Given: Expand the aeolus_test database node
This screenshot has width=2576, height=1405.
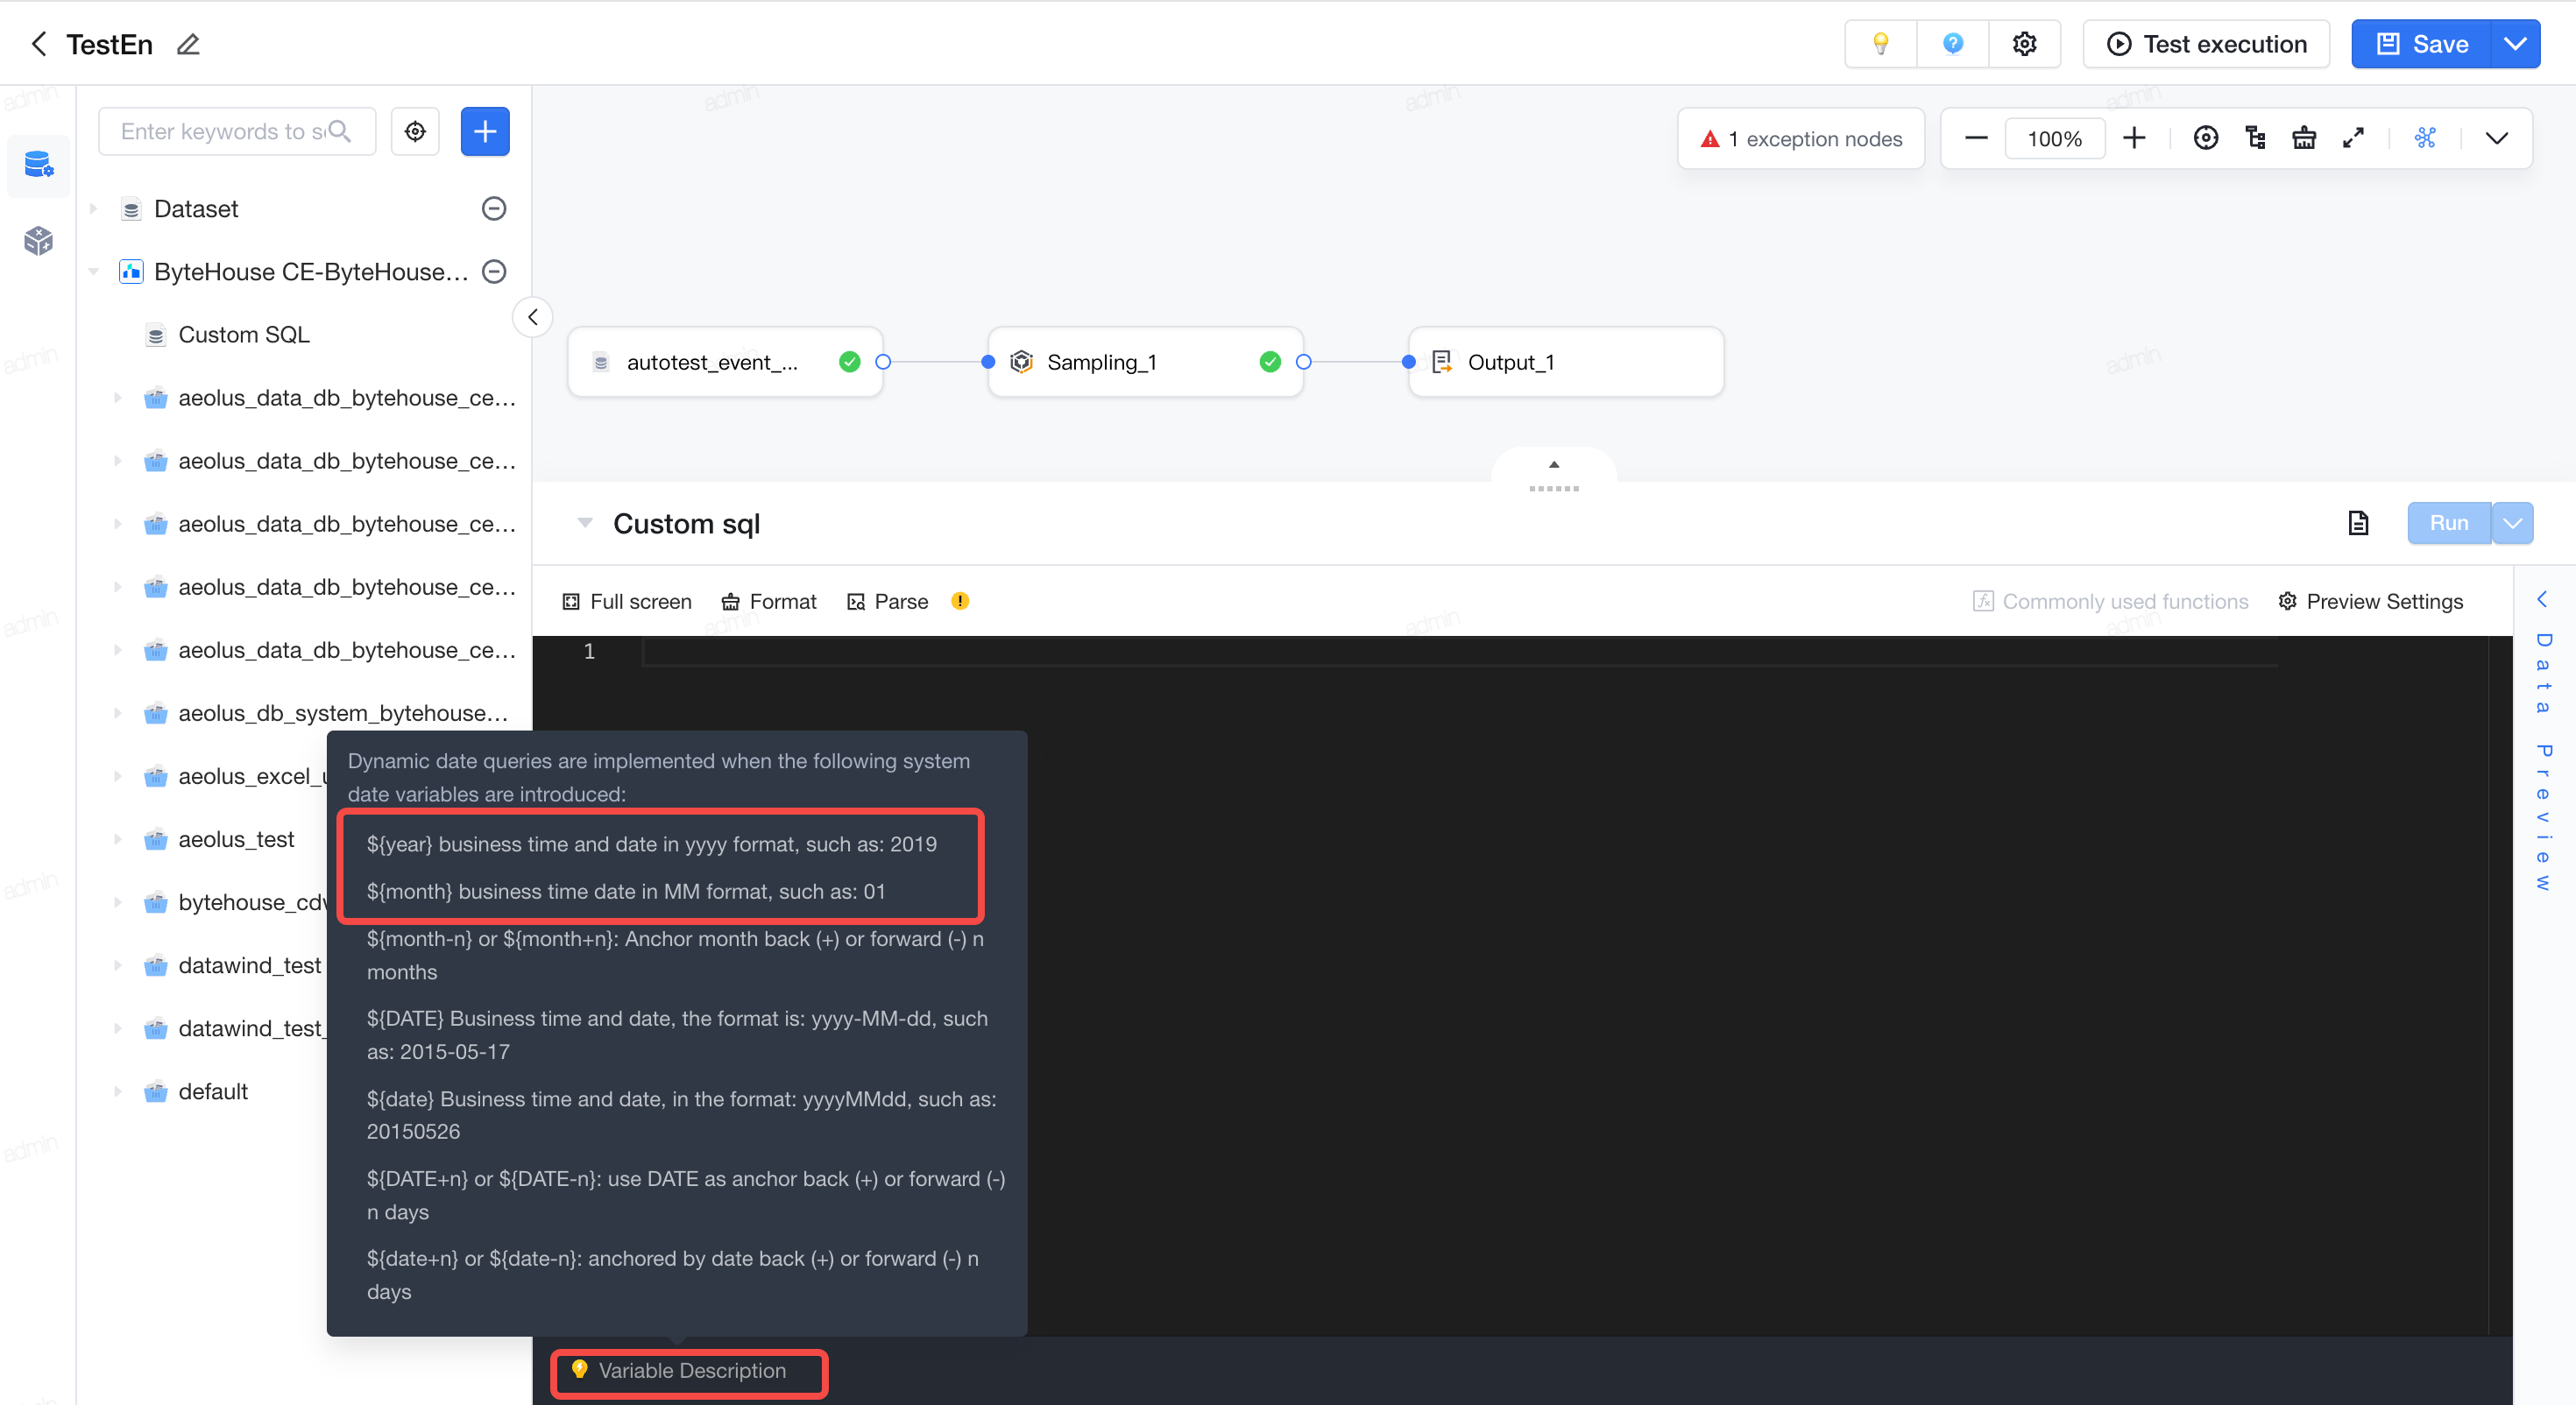Looking at the screenshot, I should click(118, 839).
